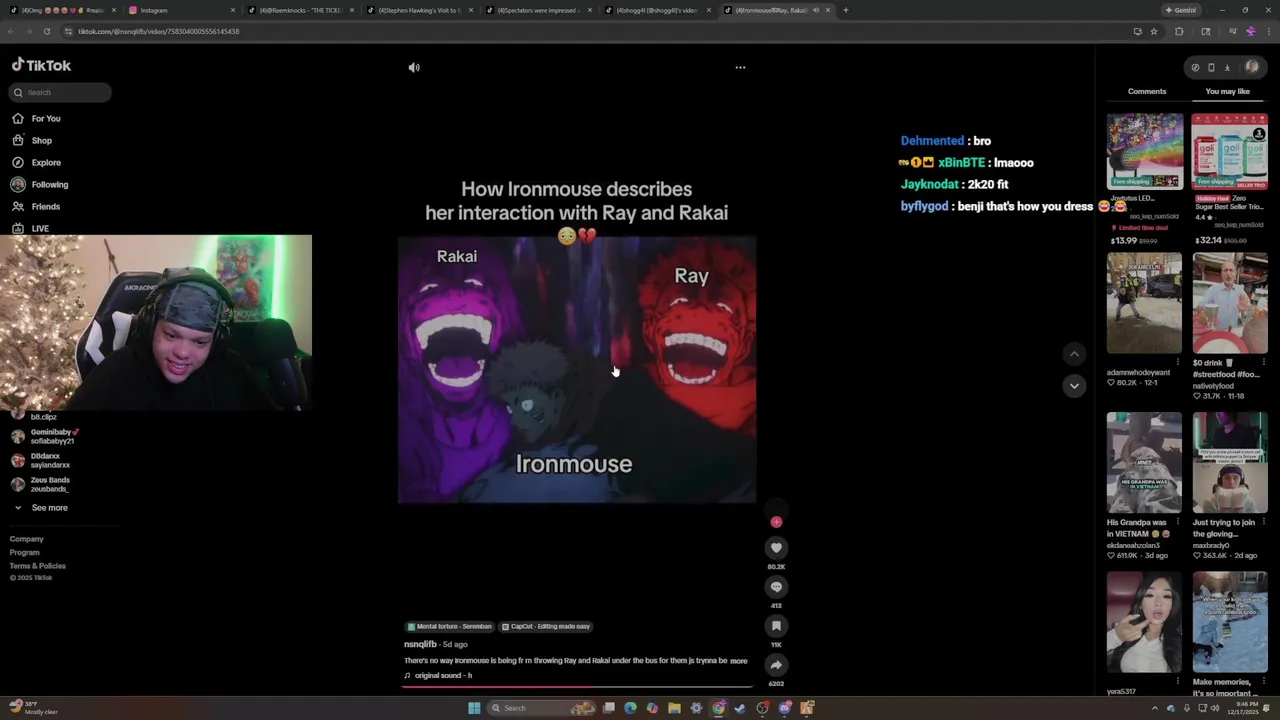The image size is (1280, 720).
Task: Switch to the Comments tab
Action: (x=1147, y=92)
